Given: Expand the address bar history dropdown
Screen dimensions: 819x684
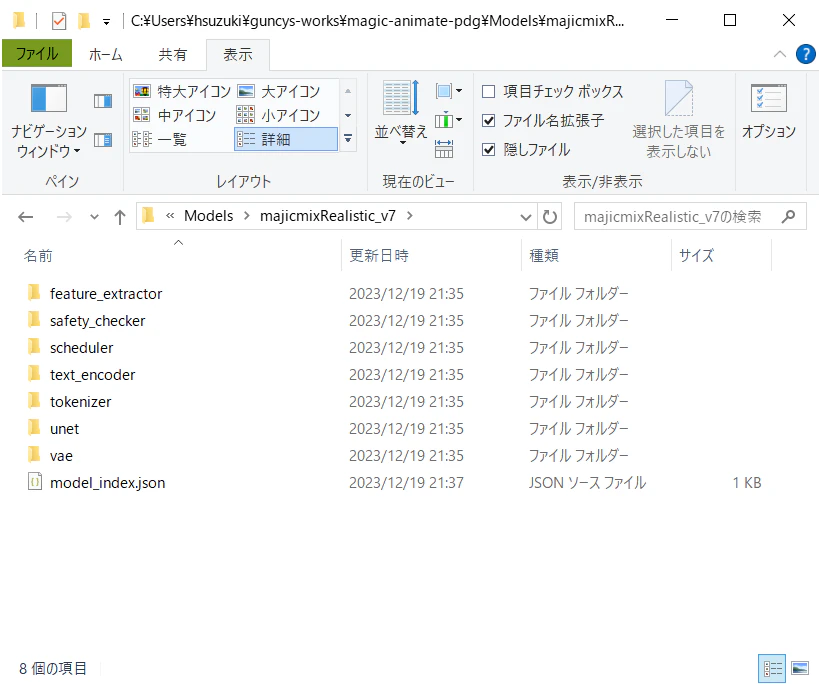Looking at the screenshot, I should (x=526, y=217).
